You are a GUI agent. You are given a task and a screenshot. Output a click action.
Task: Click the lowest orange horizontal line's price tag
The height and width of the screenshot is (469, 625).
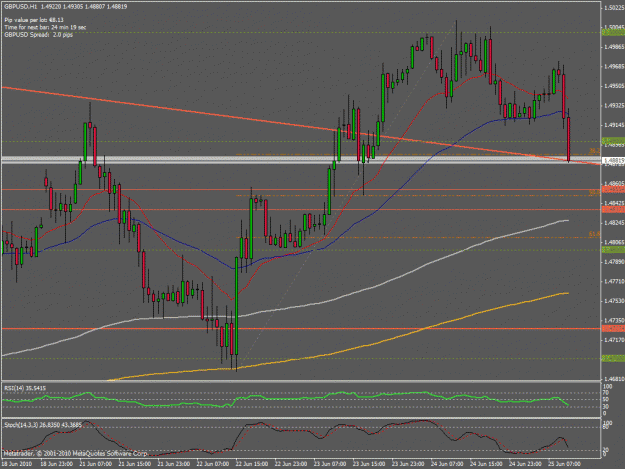pyautogui.click(x=613, y=329)
